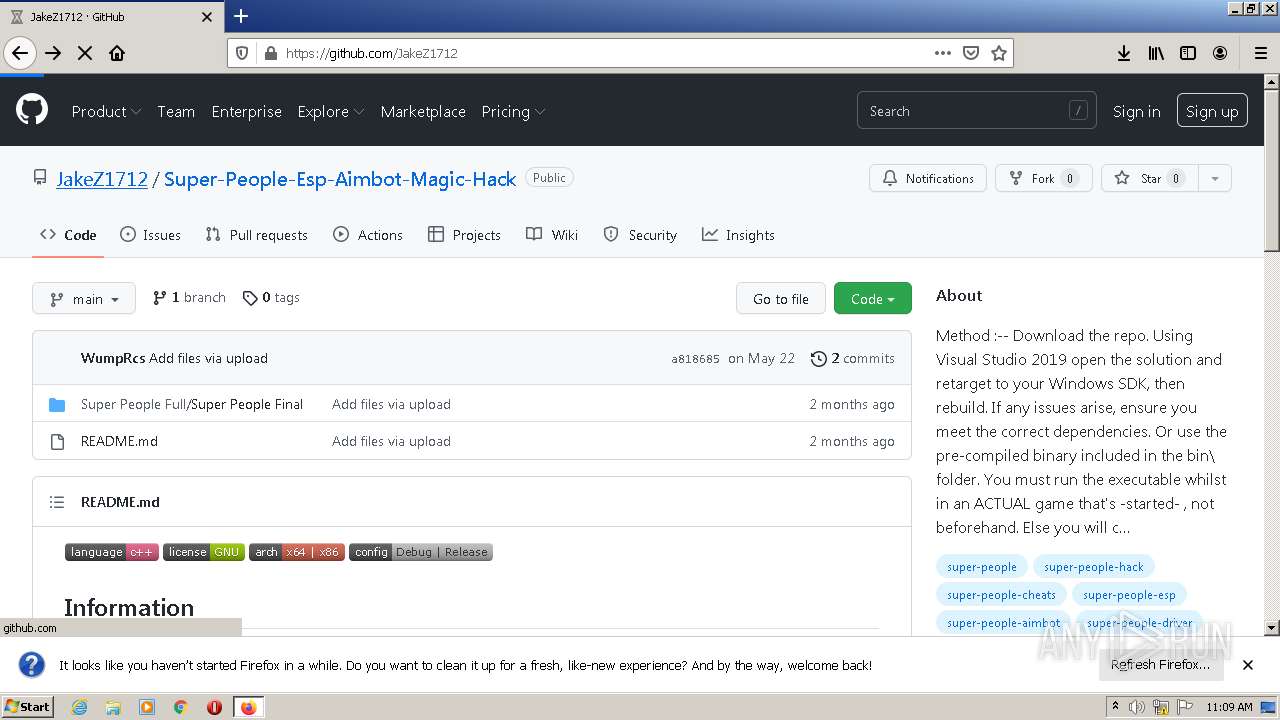
Task: Open the Super-People-Esp-Aimbot-Magic-Hack repository link
Action: [340, 179]
